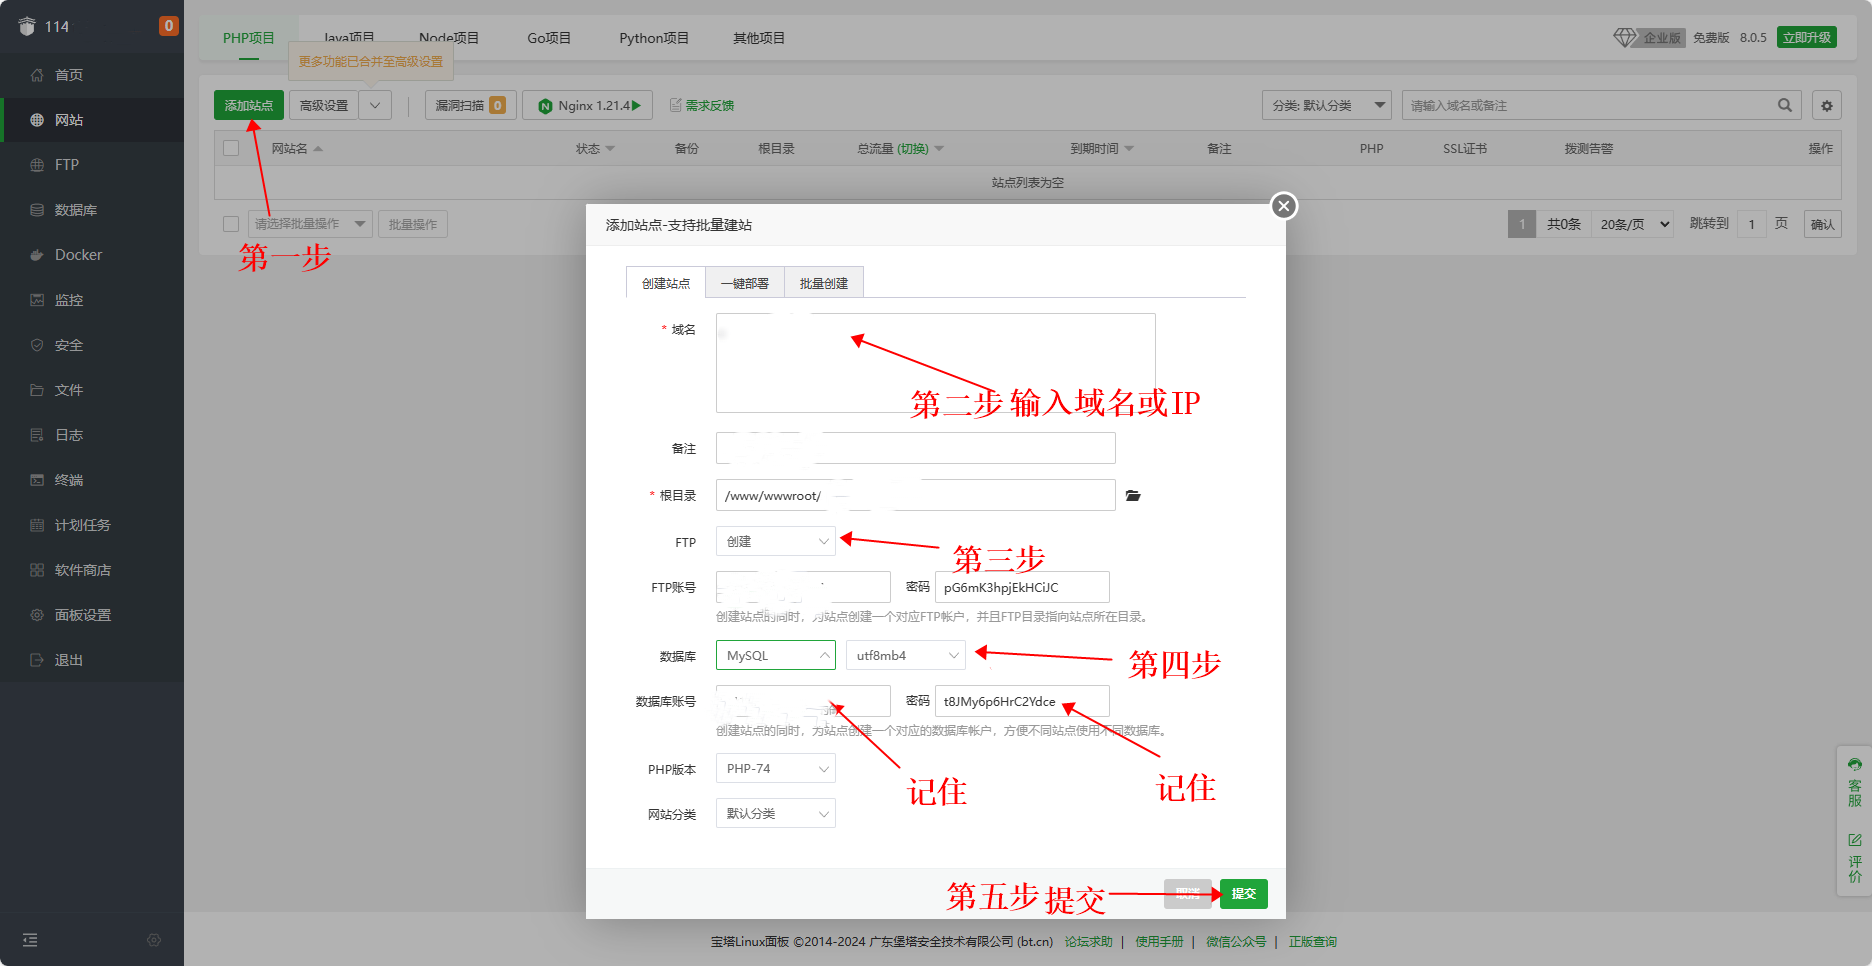1872x966 pixels.
Task: Close the add site dialog with X
Action: click(1284, 206)
